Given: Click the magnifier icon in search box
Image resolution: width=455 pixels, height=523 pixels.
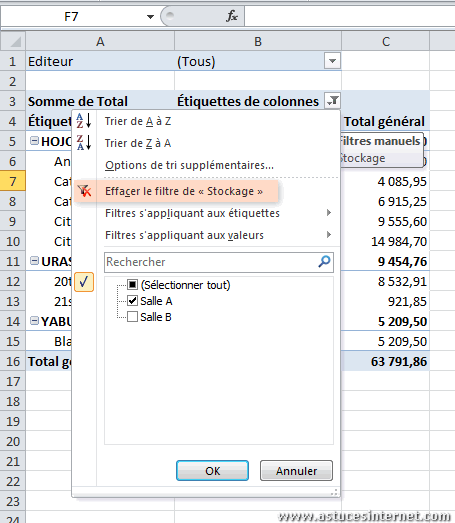Looking at the screenshot, I should click(x=324, y=262).
